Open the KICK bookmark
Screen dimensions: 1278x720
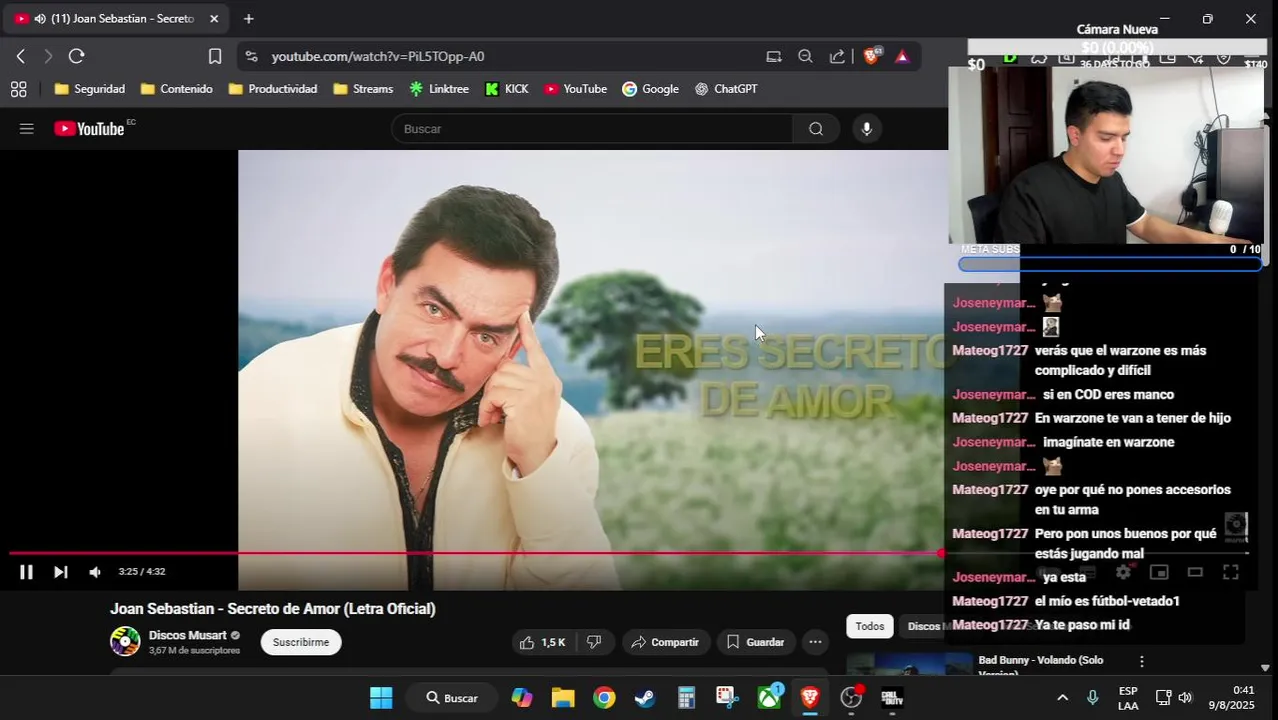point(507,89)
